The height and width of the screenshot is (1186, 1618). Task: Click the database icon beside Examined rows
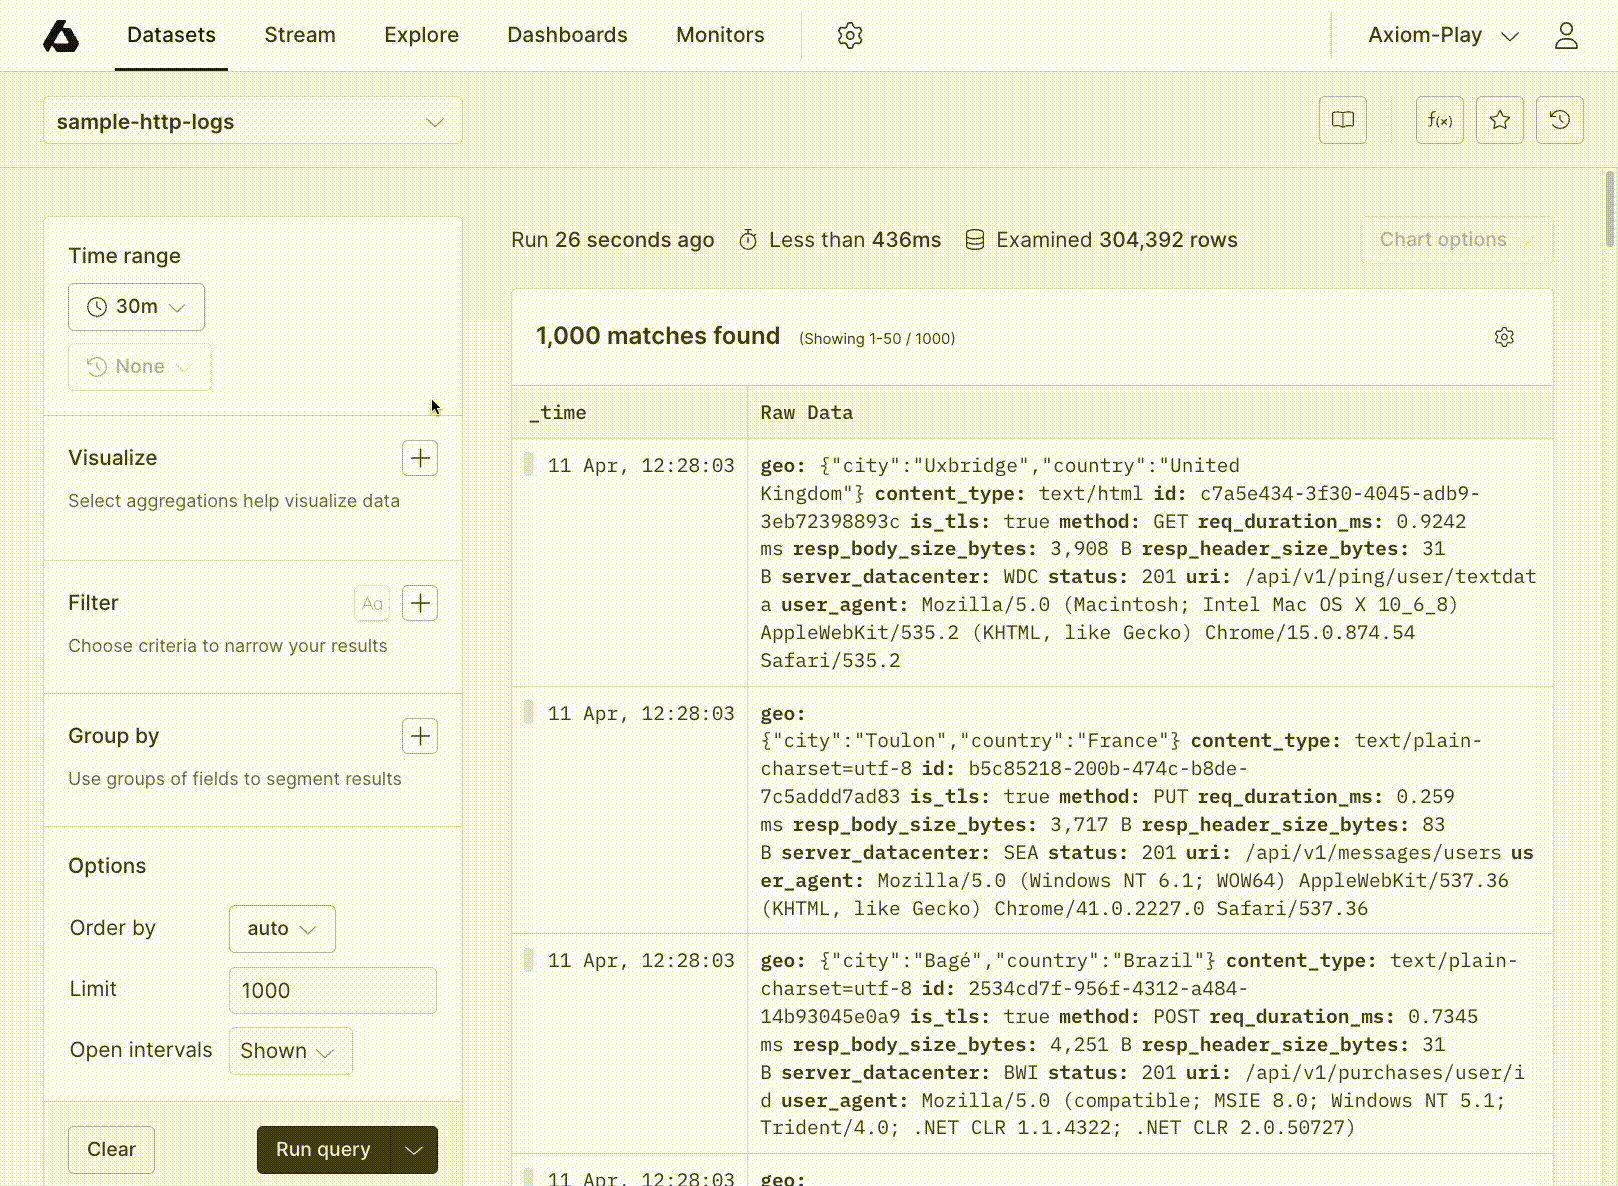pyautogui.click(x=975, y=240)
